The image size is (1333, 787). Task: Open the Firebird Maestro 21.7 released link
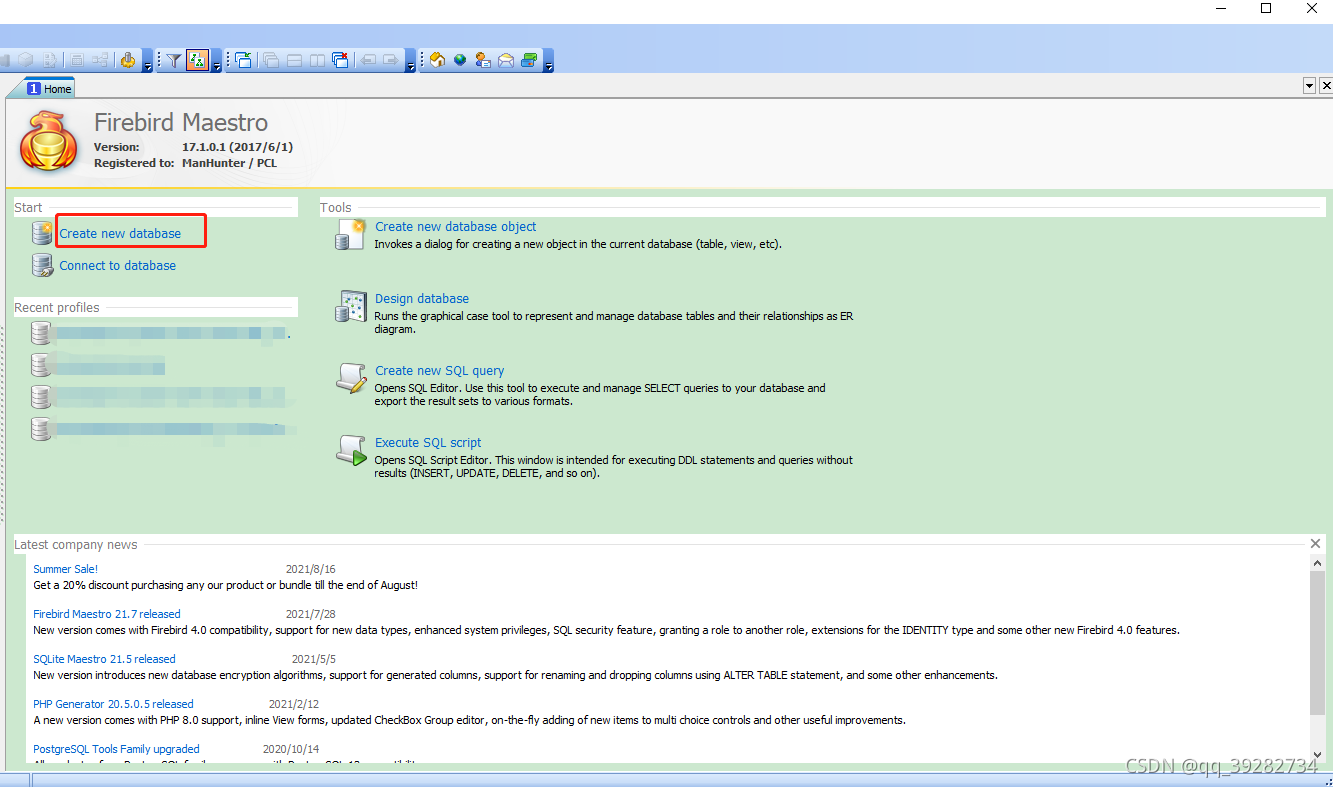pyautogui.click(x=107, y=614)
